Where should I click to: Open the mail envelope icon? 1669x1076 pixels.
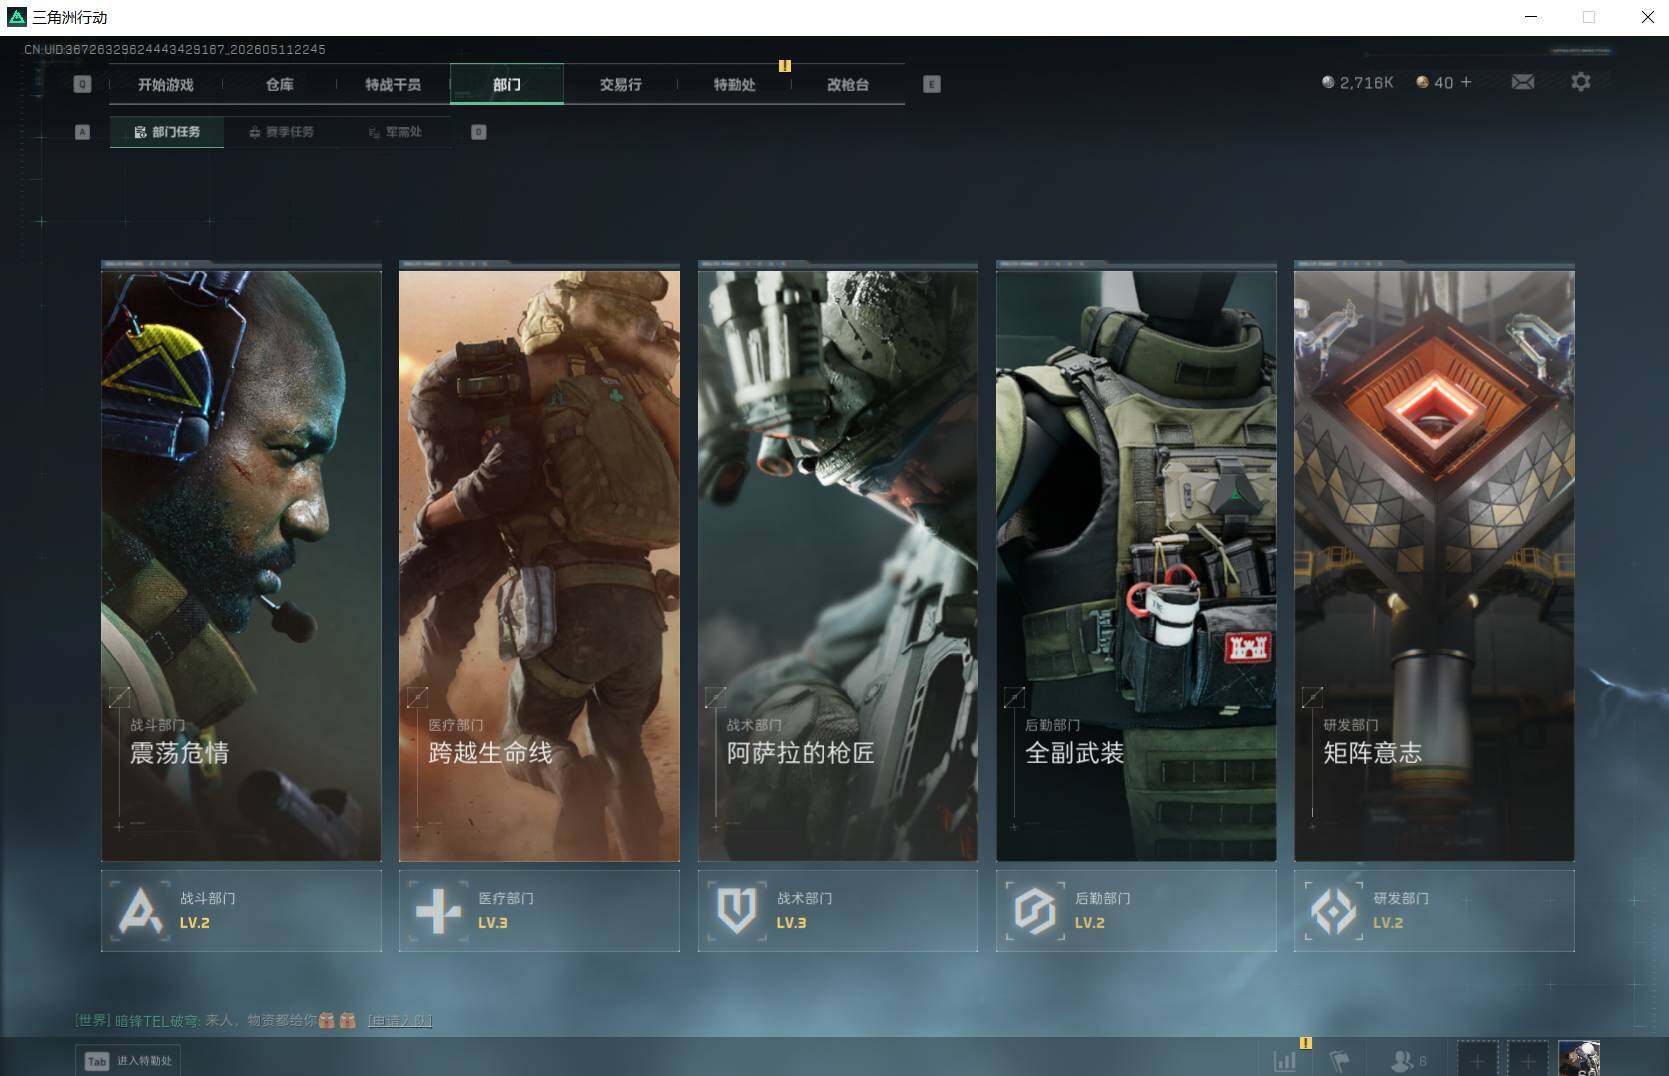pos(1523,82)
